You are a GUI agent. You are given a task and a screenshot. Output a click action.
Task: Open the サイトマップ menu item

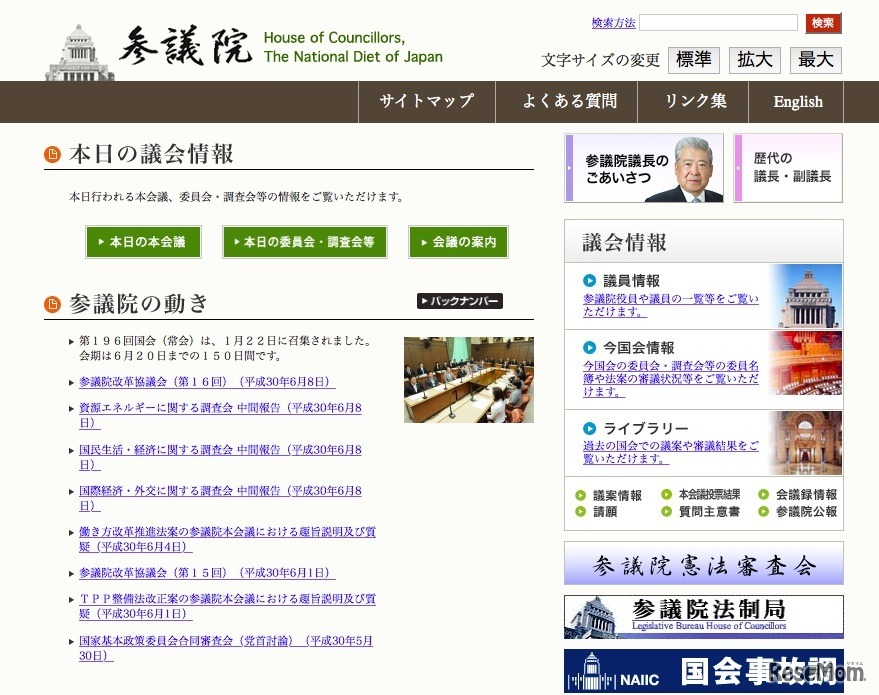pyautogui.click(x=426, y=101)
